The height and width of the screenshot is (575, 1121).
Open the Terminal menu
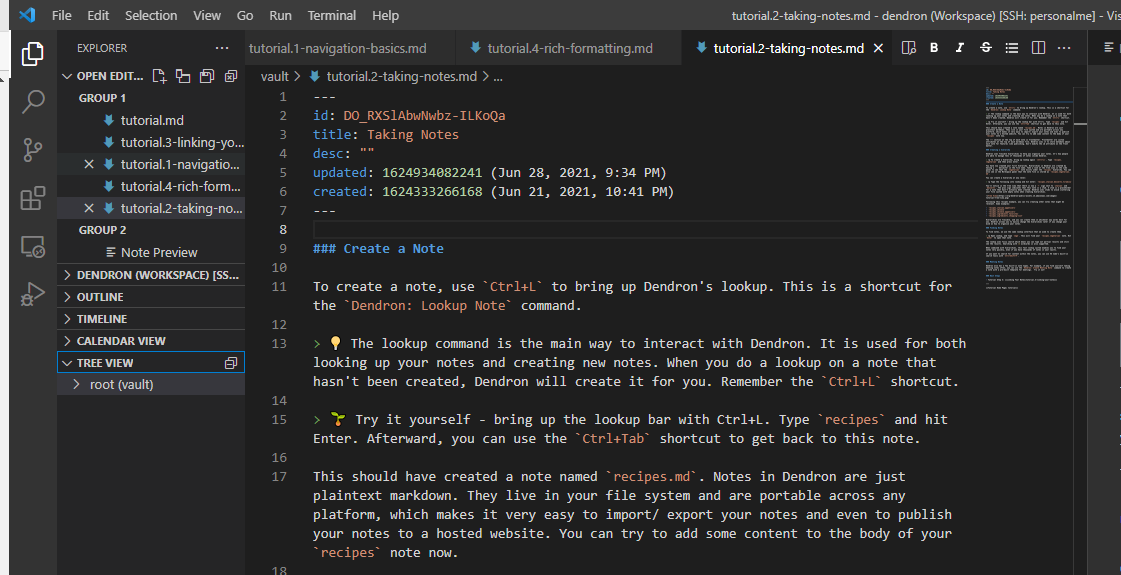click(x=332, y=15)
